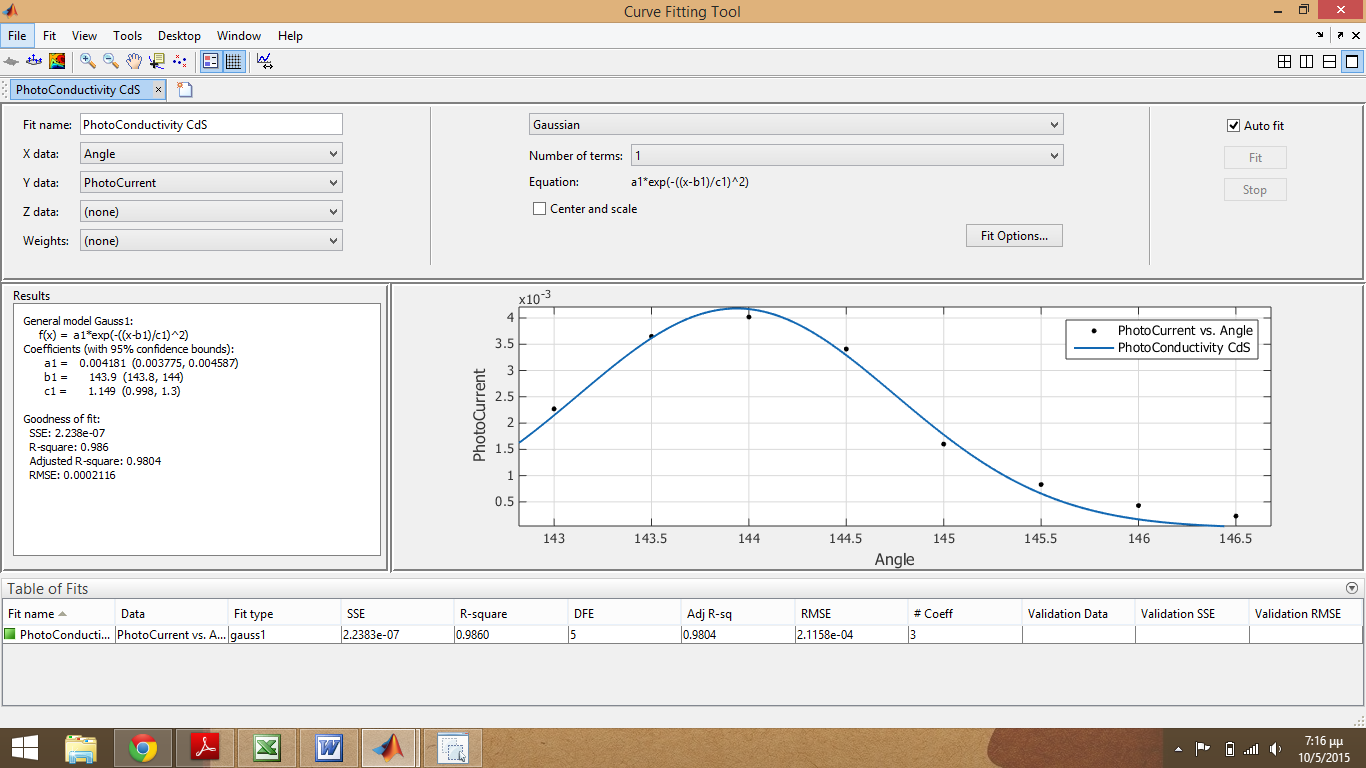Open the Number of terms dropdown
This screenshot has height=768, width=1366.
click(847, 156)
